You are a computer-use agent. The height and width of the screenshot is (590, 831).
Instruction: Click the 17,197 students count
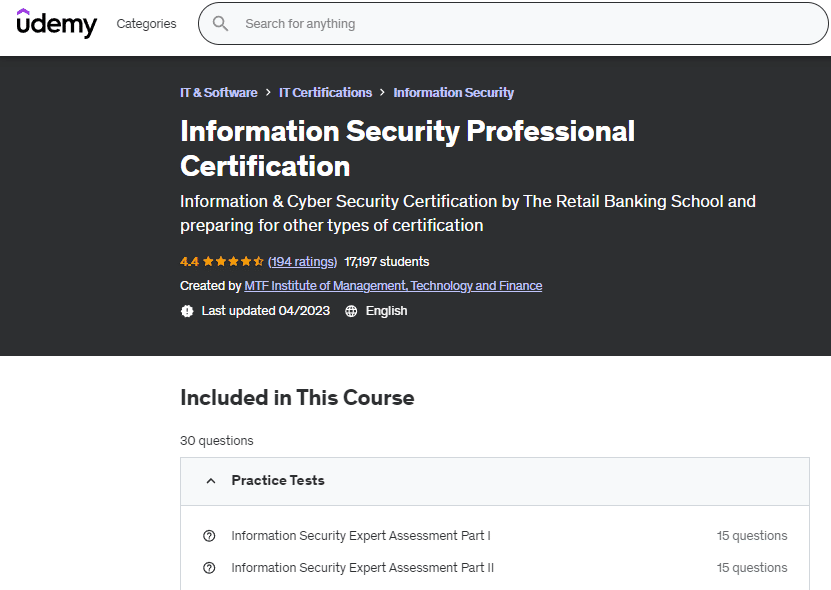(x=386, y=261)
